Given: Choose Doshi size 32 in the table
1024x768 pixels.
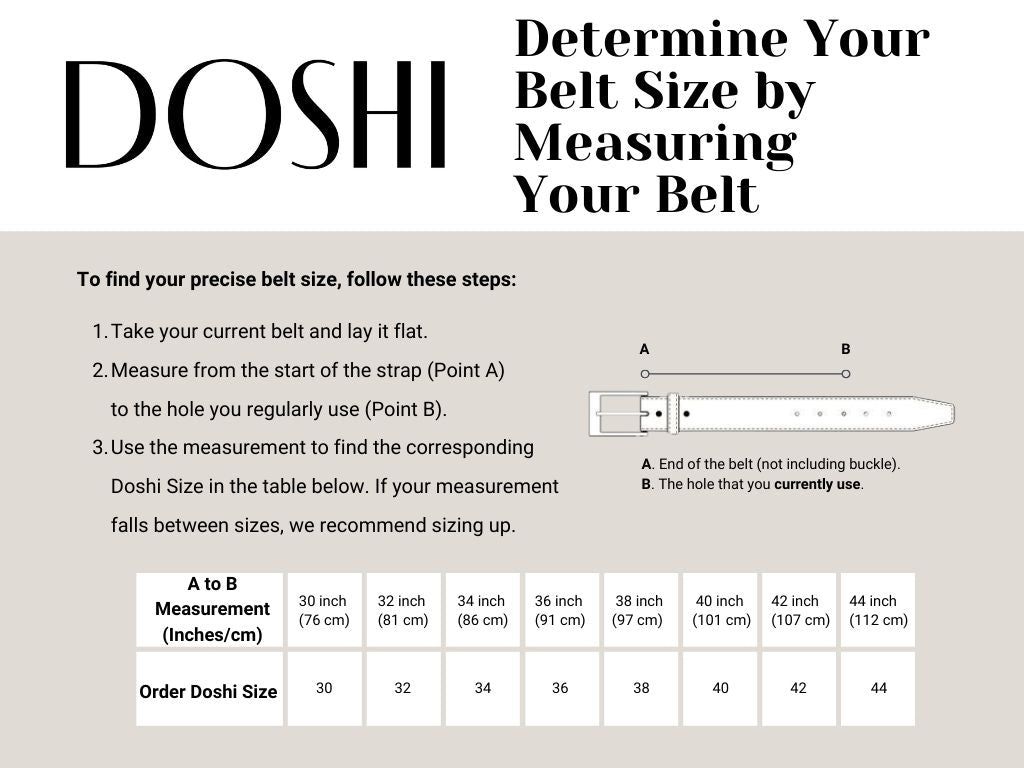Looking at the screenshot, I should pos(402,688).
